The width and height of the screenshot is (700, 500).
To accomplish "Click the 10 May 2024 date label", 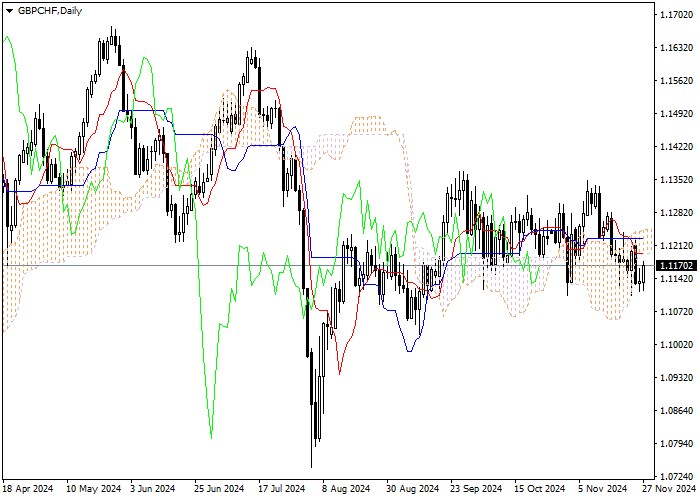I will (93, 489).
